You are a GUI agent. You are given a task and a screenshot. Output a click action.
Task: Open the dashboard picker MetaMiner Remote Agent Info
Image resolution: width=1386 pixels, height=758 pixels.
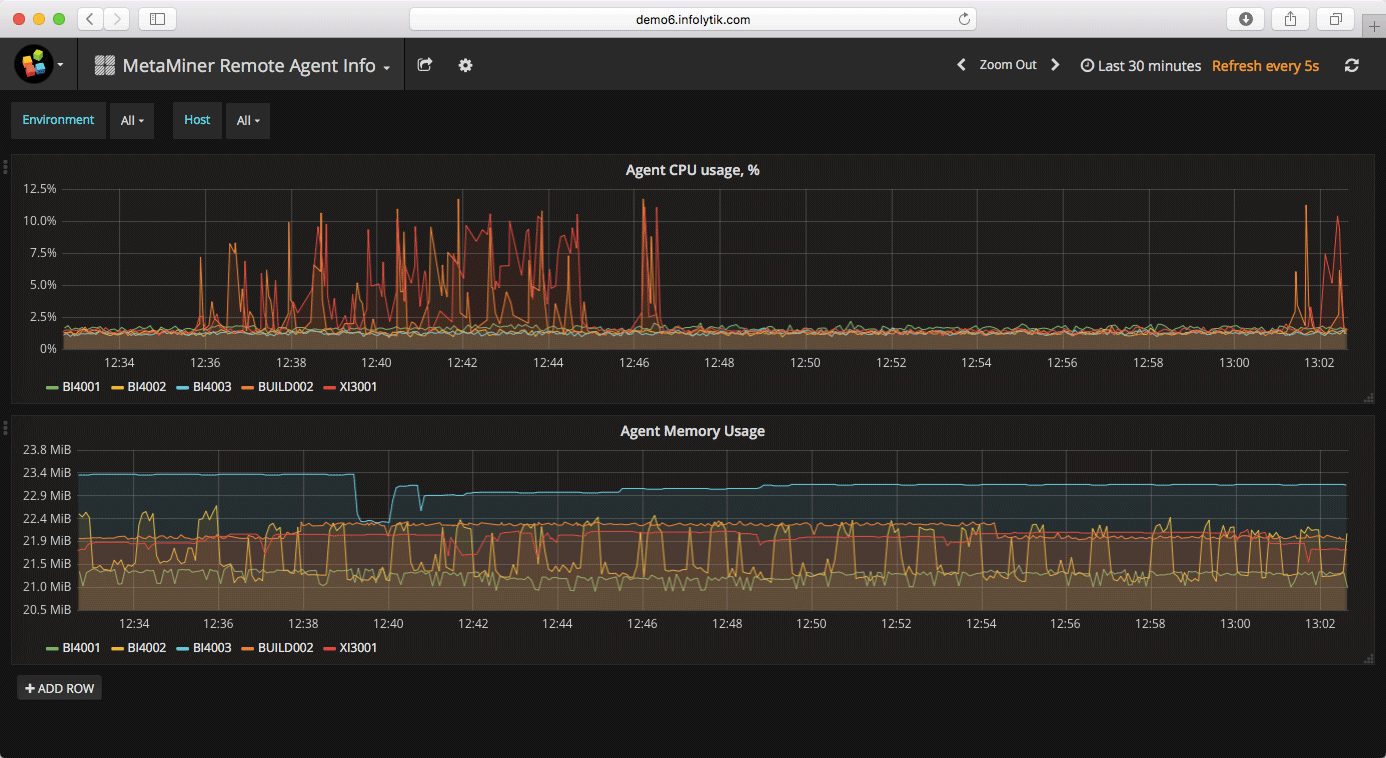[x=242, y=66]
